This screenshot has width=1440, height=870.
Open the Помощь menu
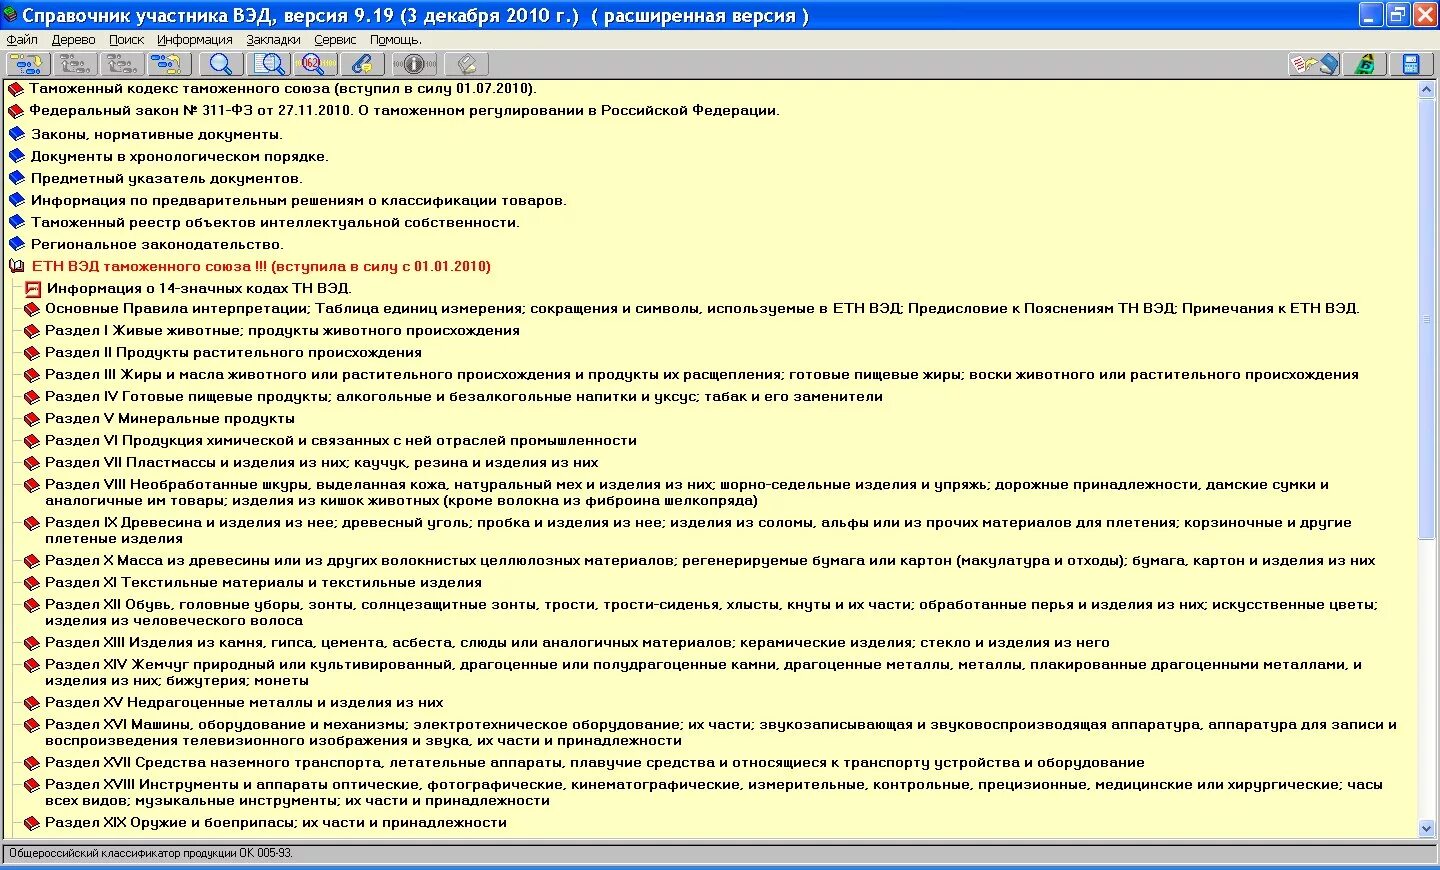coord(396,40)
